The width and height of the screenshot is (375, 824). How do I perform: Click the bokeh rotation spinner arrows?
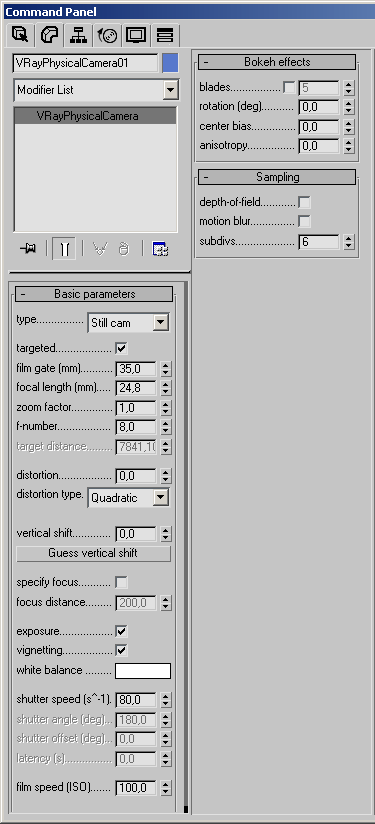[349, 107]
